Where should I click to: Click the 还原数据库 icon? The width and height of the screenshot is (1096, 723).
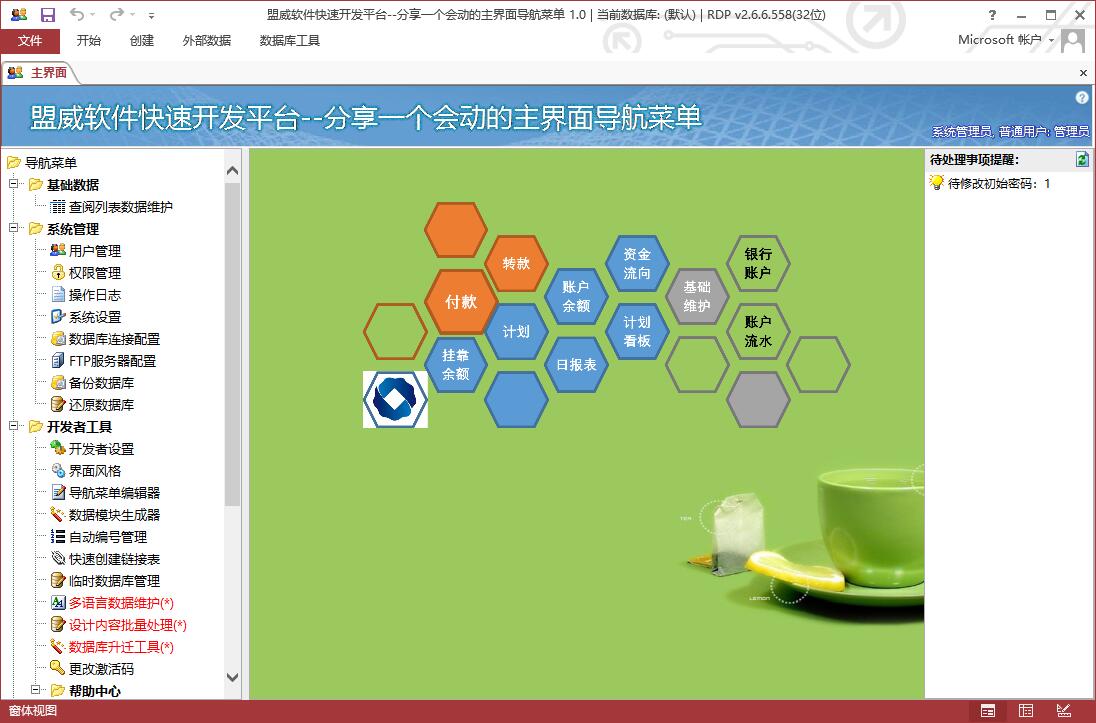[58, 404]
